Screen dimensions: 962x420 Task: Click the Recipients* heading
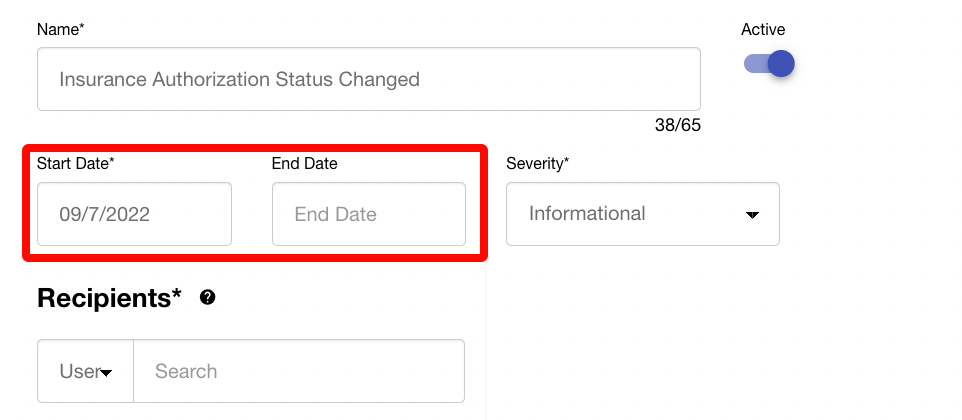pyautogui.click(x=109, y=298)
